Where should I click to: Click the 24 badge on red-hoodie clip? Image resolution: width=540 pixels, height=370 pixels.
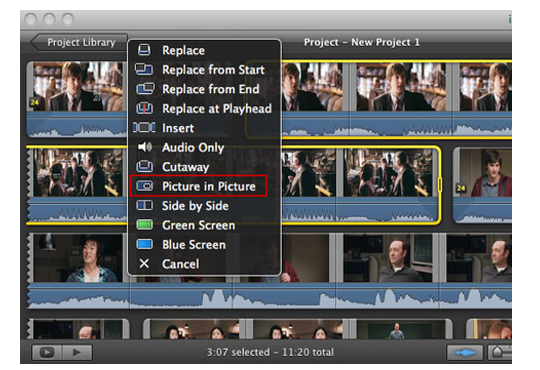click(461, 188)
